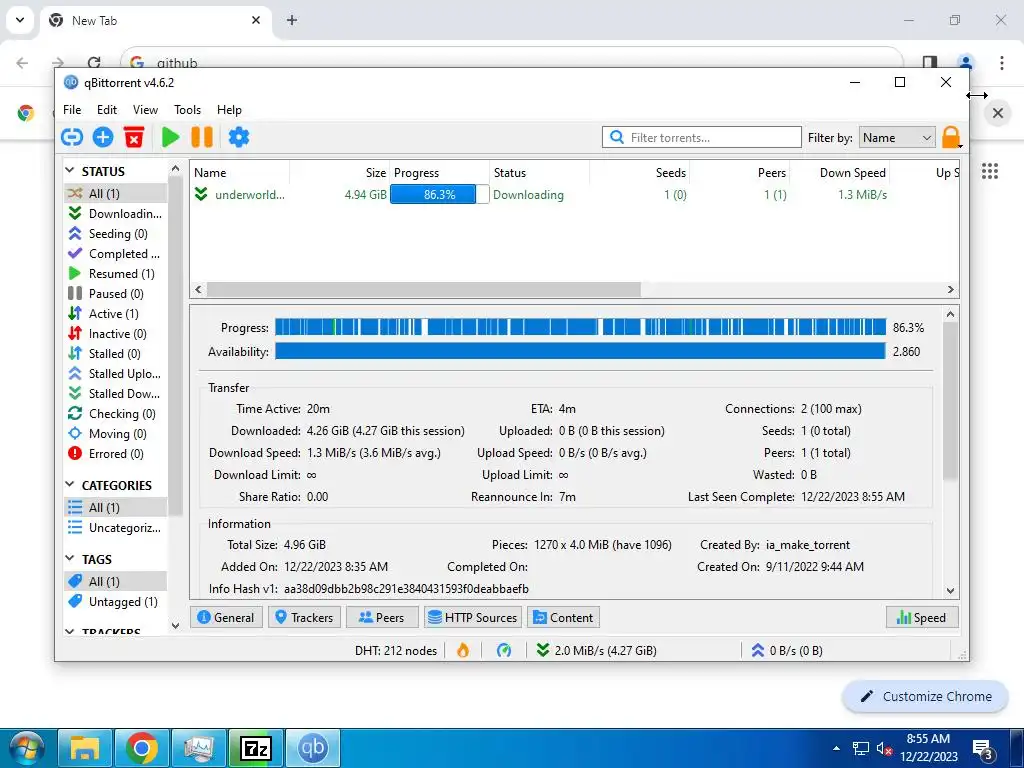Image resolution: width=1024 pixels, height=768 pixels.
Task: Open the Edit menu
Action: pos(106,110)
